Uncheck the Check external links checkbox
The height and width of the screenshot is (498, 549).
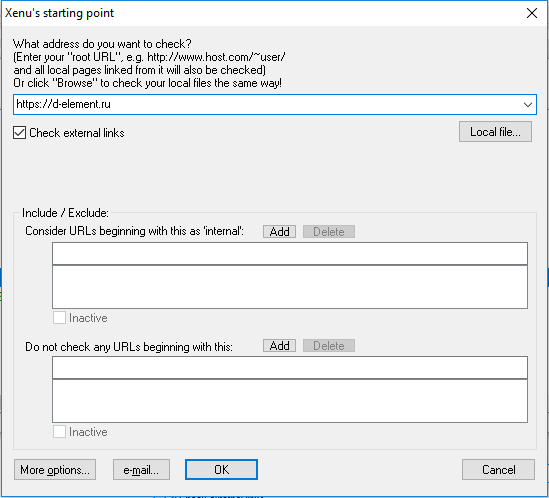(20, 133)
